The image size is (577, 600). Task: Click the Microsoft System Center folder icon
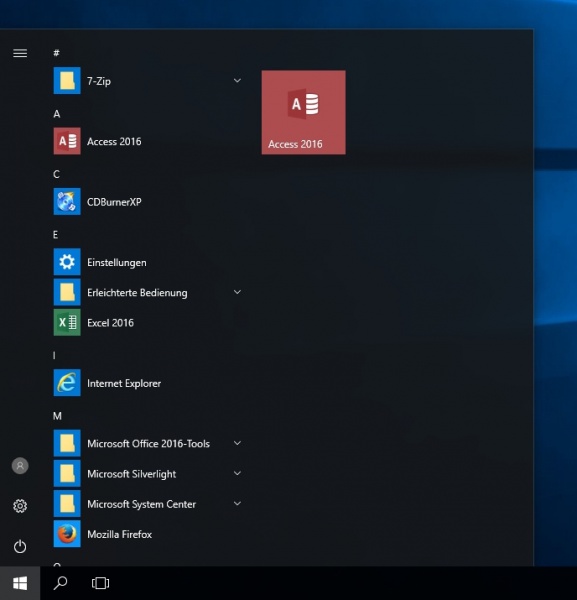tap(67, 504)
